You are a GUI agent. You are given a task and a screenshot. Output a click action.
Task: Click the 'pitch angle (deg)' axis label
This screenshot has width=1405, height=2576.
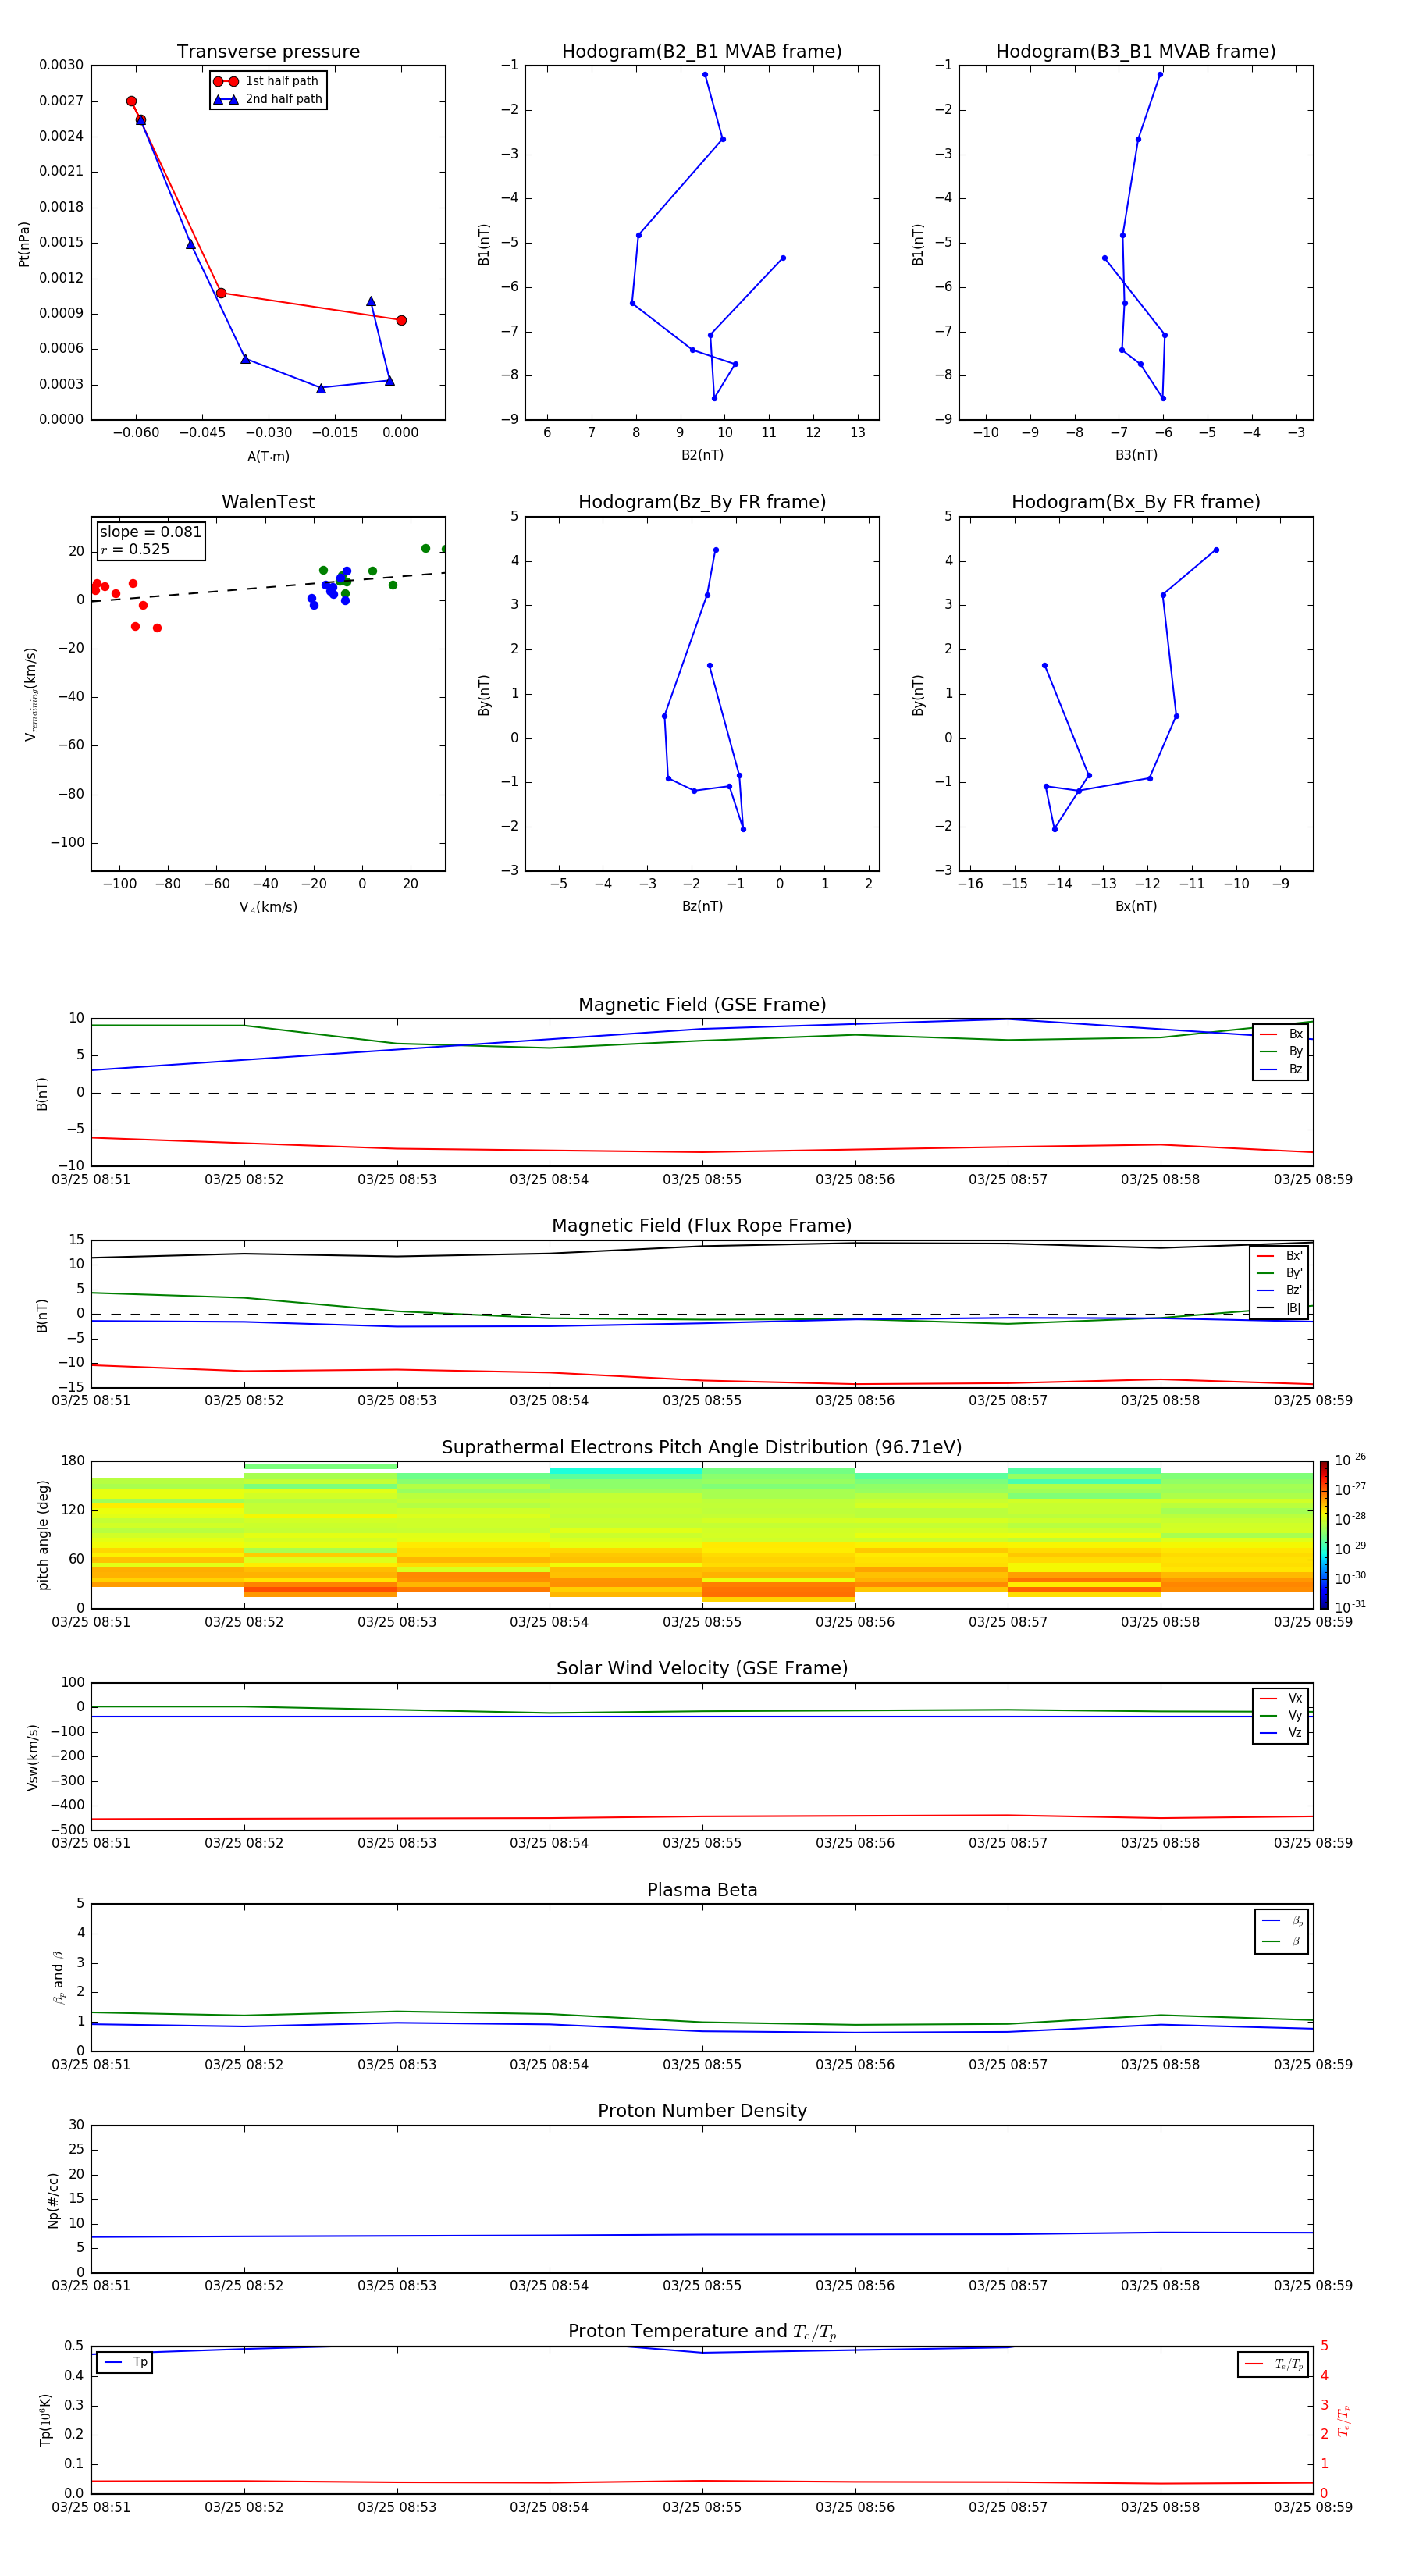click(x=43, y=1535)
